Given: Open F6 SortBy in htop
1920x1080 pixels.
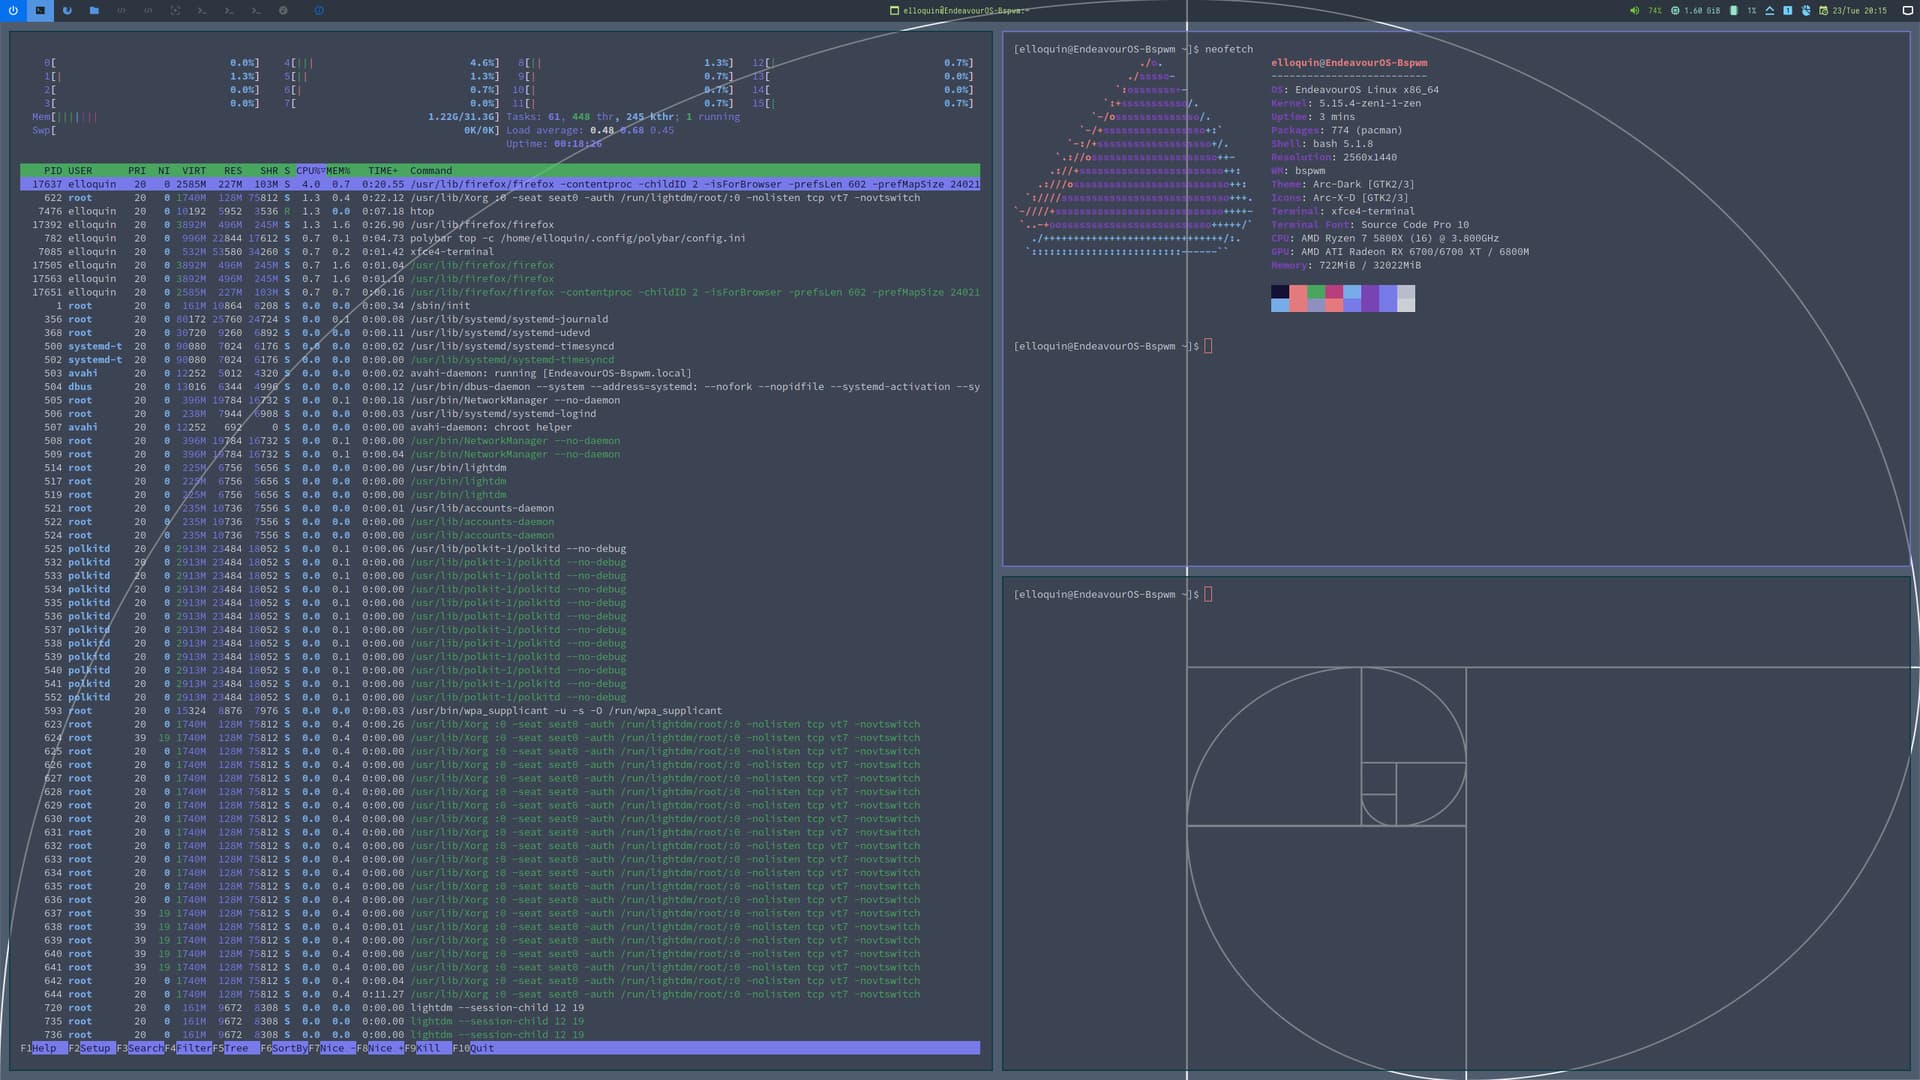Looking at the screenshot, I should [x=284, y=1048].
